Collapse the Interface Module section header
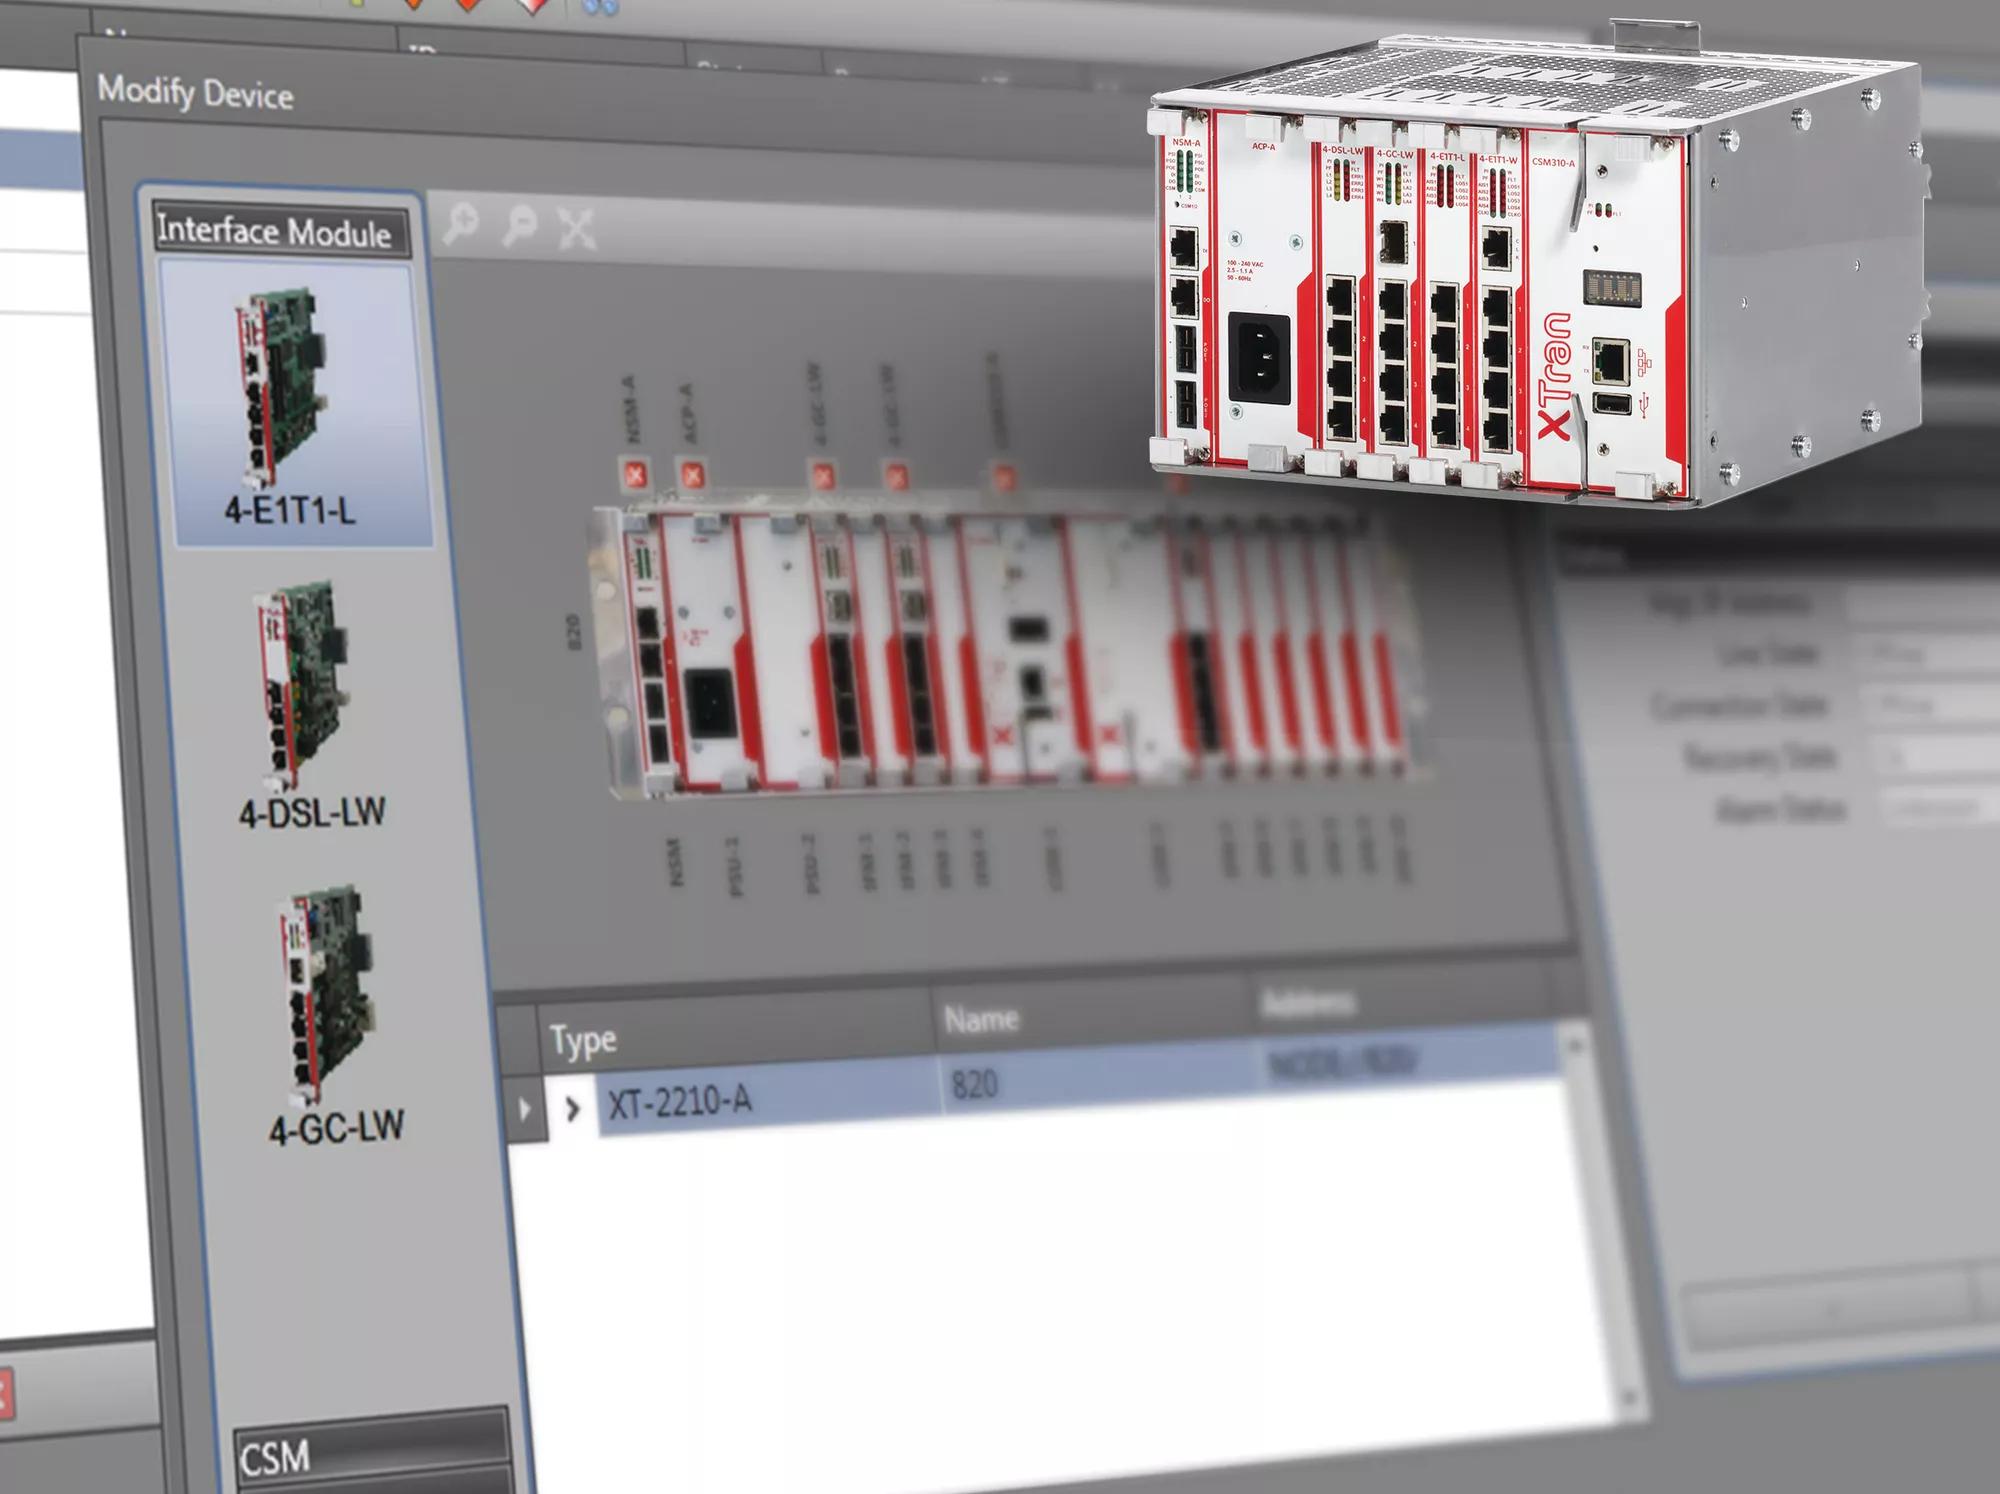The width and height of the screenshot is (2000, 1494). point(280,231)
